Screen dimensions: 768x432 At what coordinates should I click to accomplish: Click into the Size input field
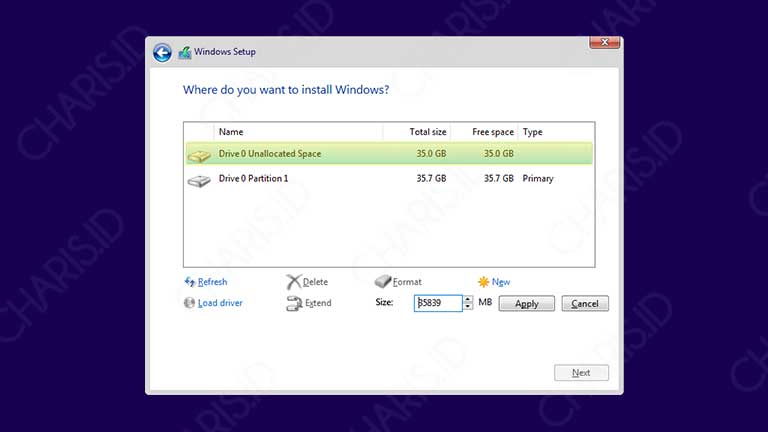438,303
